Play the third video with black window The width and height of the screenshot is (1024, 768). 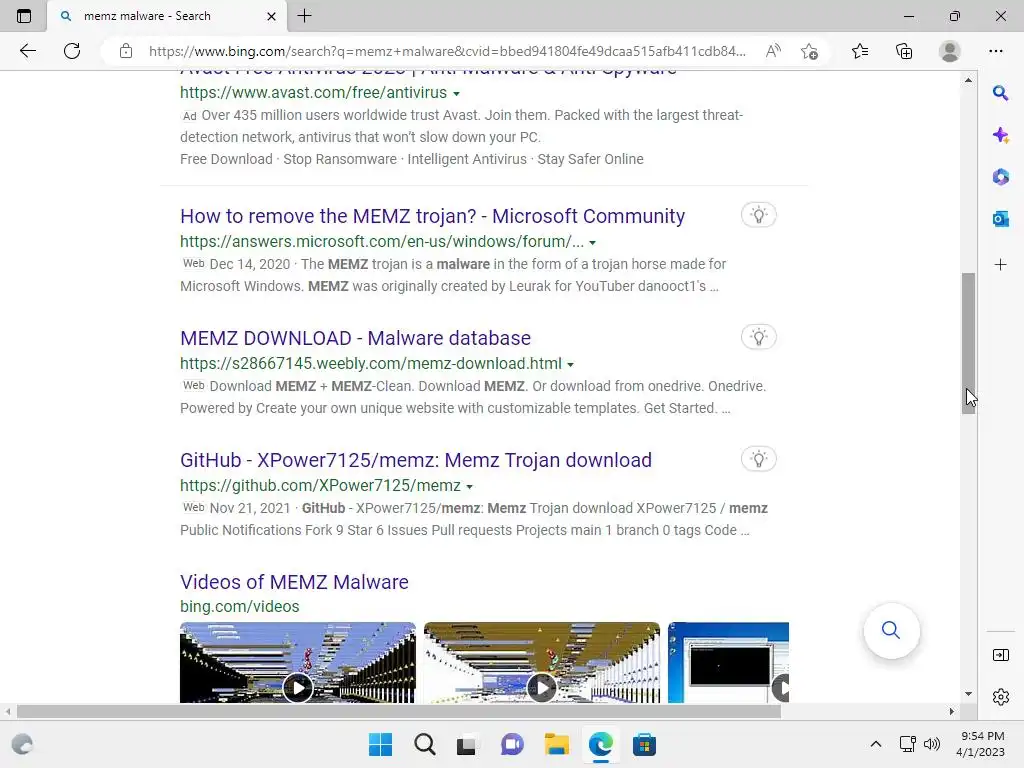pos(729,662)
